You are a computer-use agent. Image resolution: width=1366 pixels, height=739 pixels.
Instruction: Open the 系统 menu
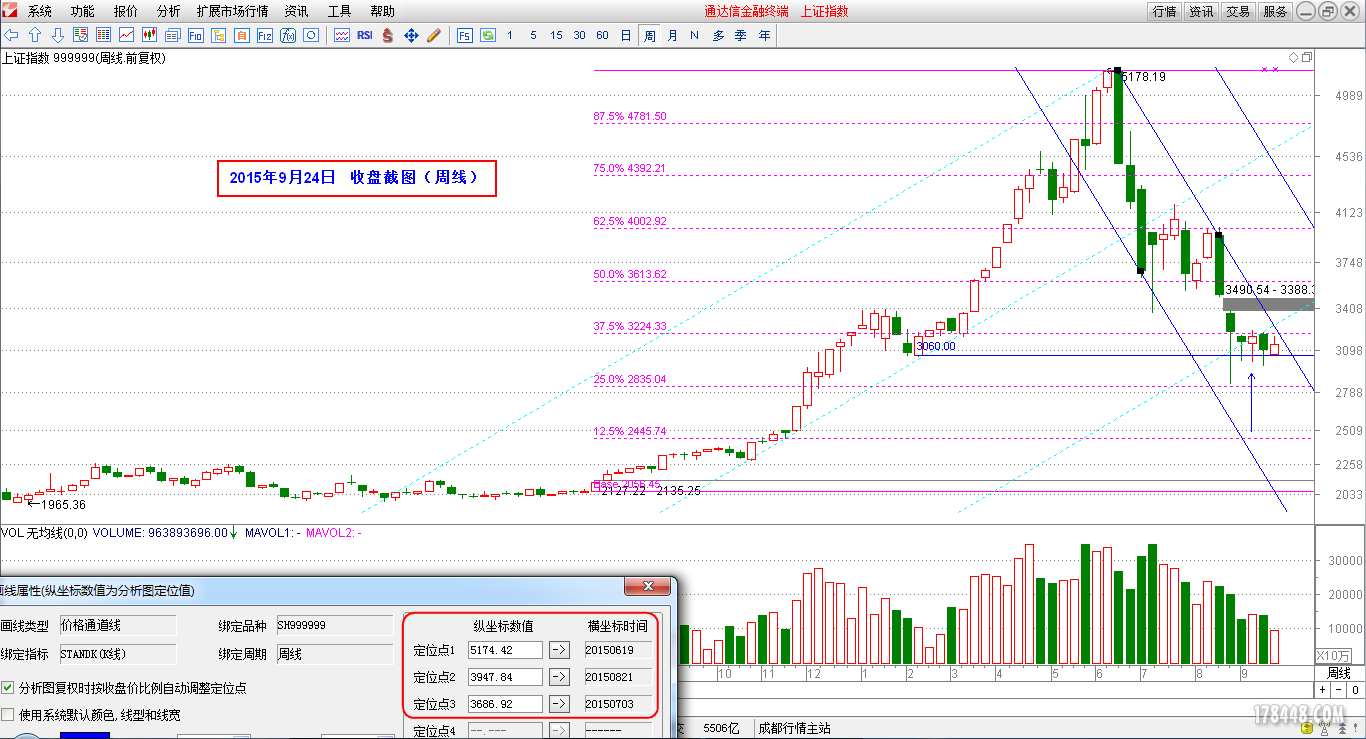(40, 11)
